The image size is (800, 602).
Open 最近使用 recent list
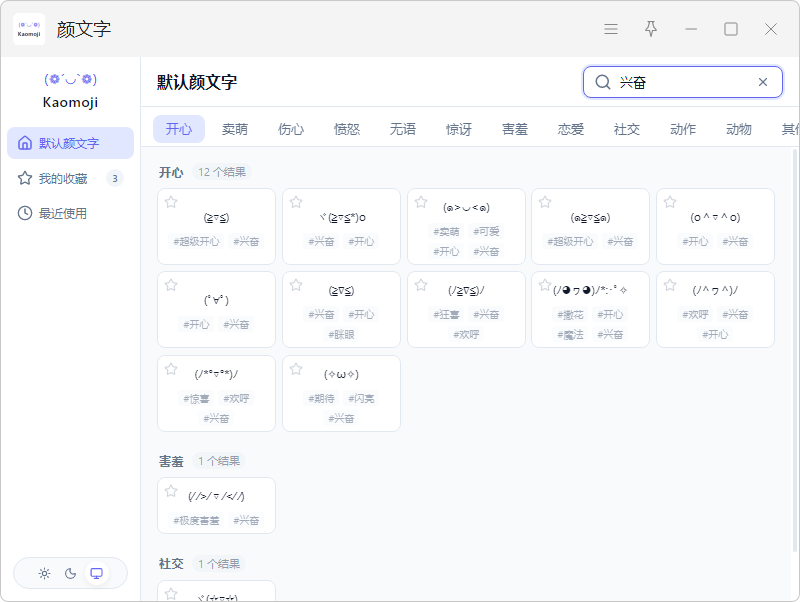(70, 213)
